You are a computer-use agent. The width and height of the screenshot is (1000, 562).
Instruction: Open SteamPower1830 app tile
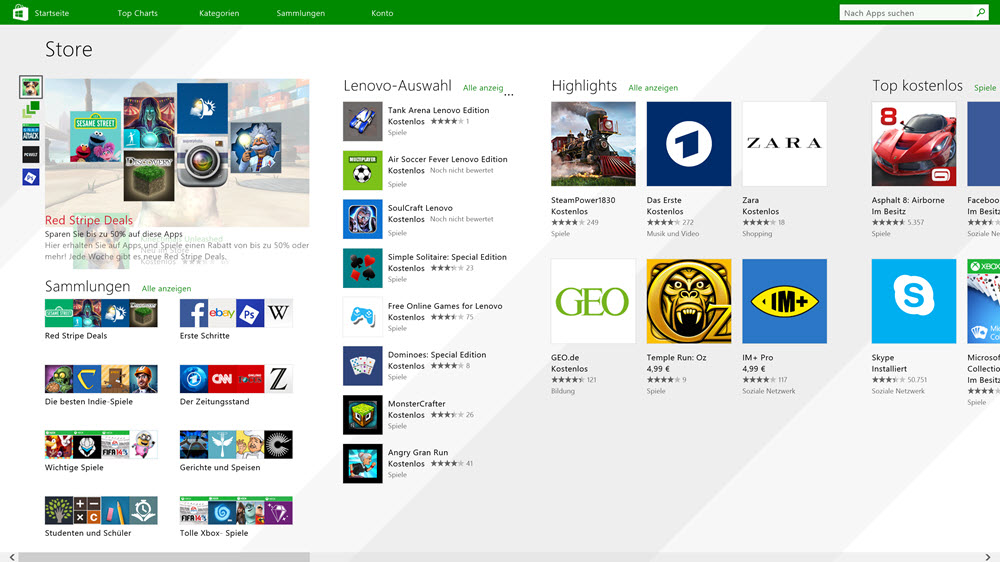pos(593,144)
